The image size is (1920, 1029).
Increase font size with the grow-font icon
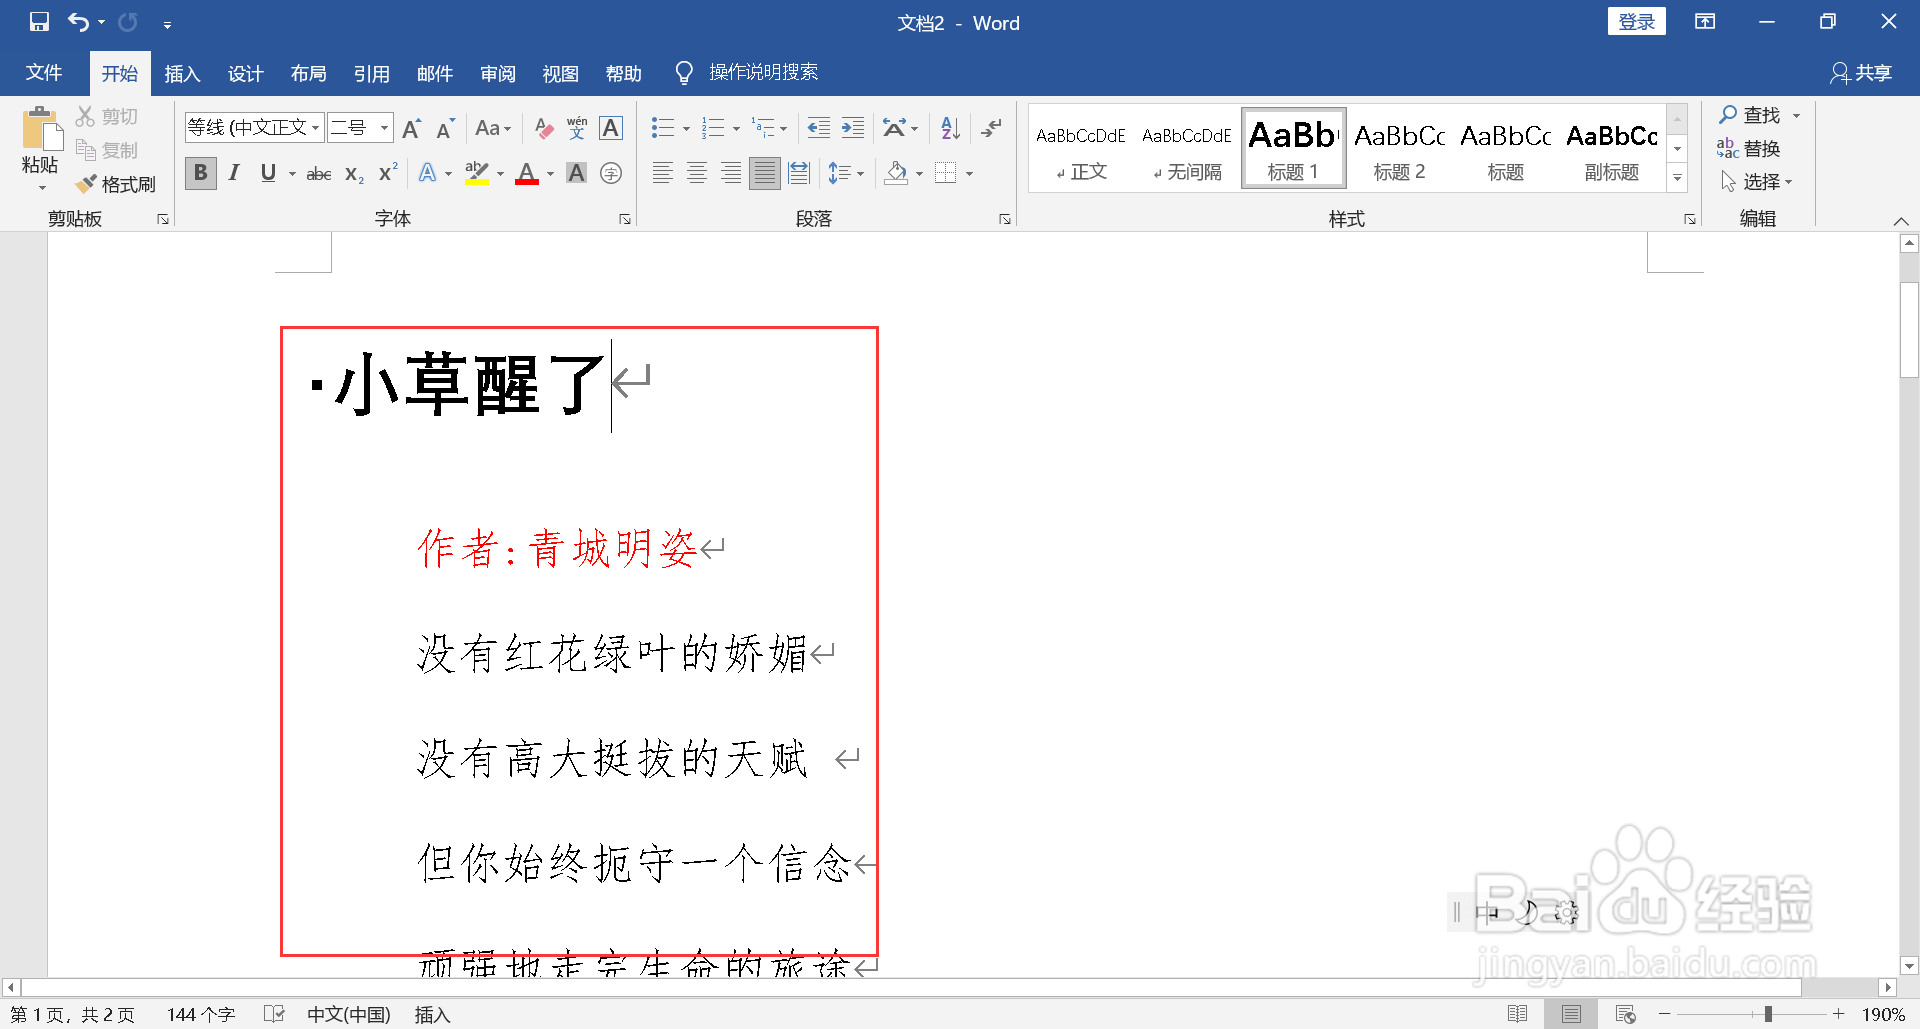(411, 128)
